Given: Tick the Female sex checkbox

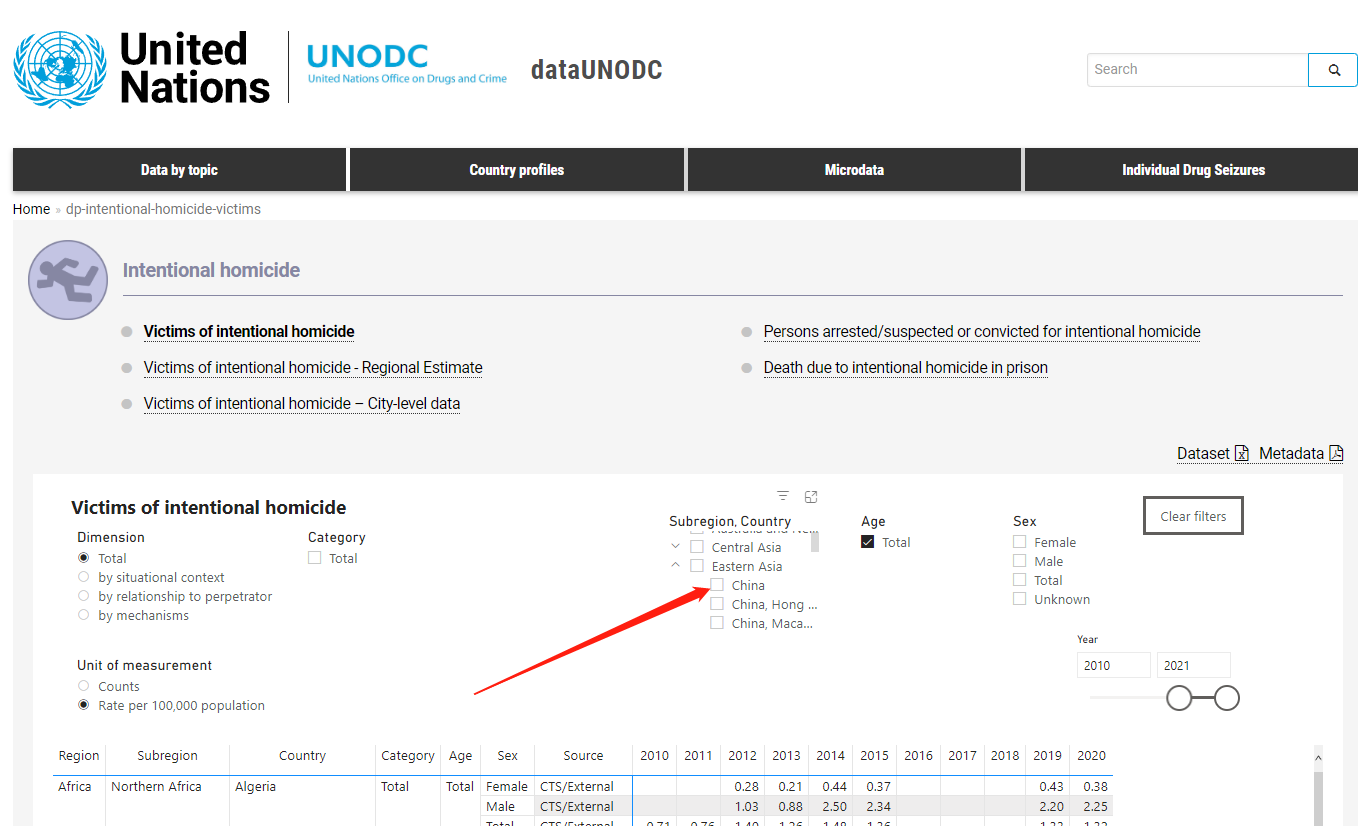Looking at the screenshot, I should pyautogui.click(x=1020, y=542).
